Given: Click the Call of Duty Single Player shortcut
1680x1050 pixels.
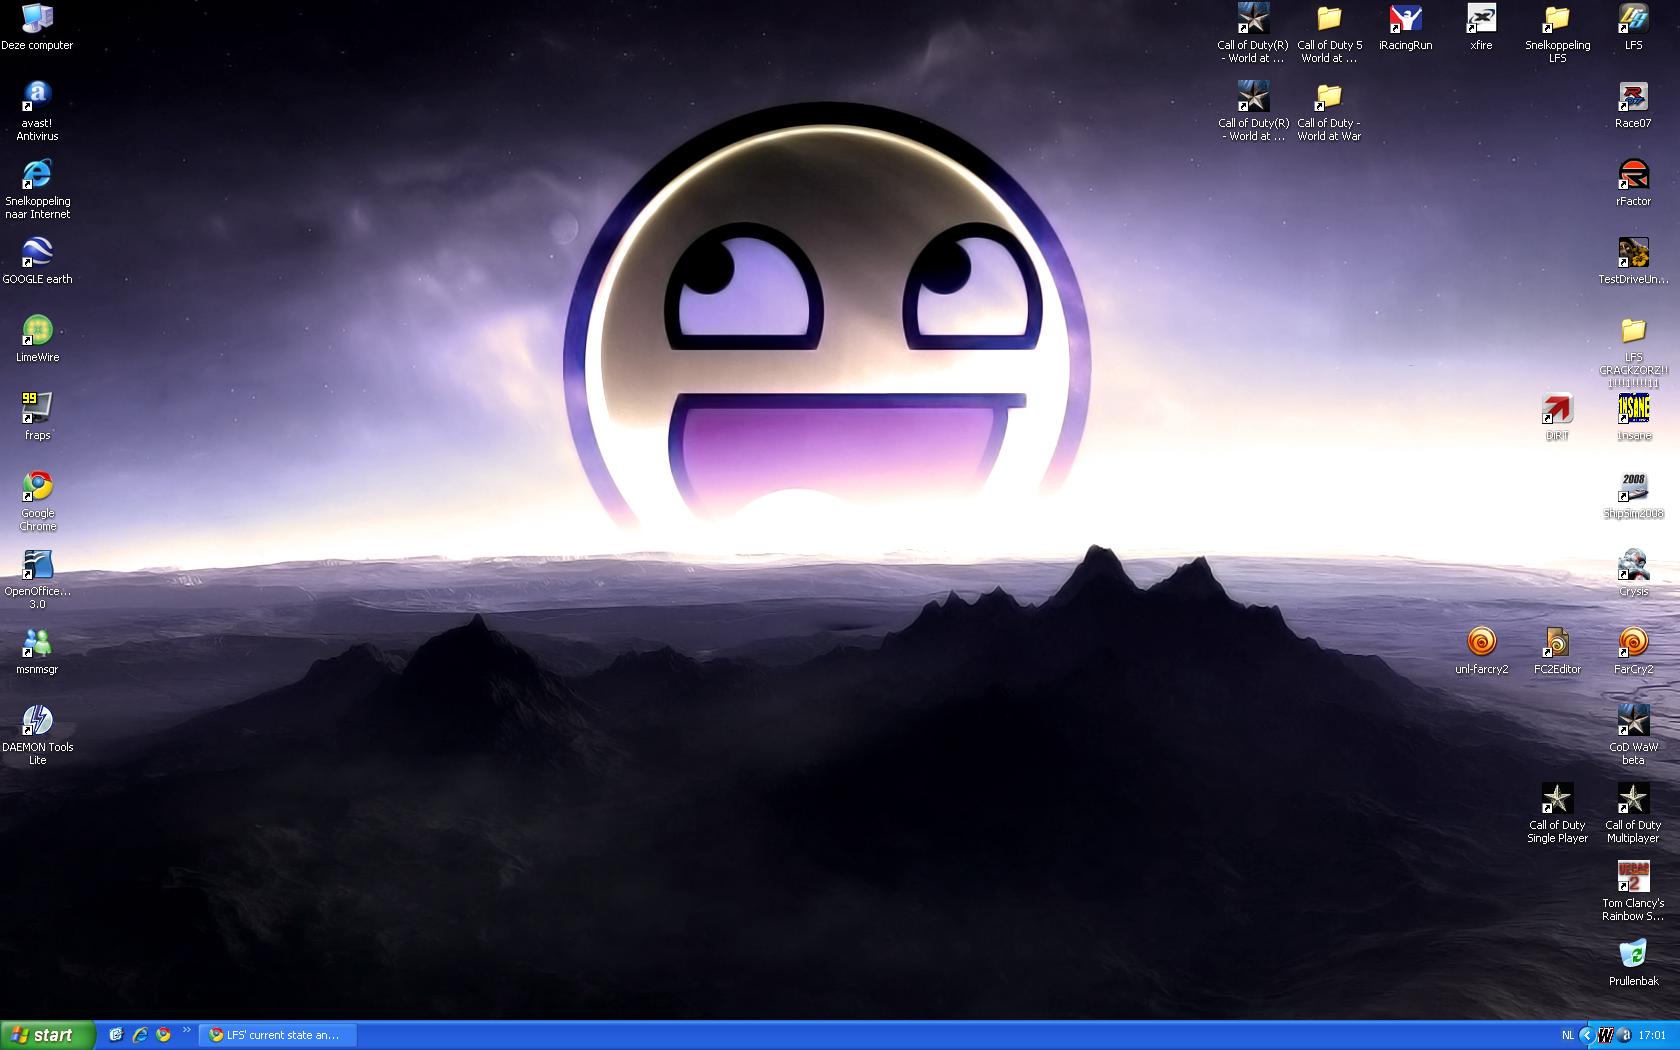Looking at the screenshot, I should pyautogui.click(x=1557, y=813).
